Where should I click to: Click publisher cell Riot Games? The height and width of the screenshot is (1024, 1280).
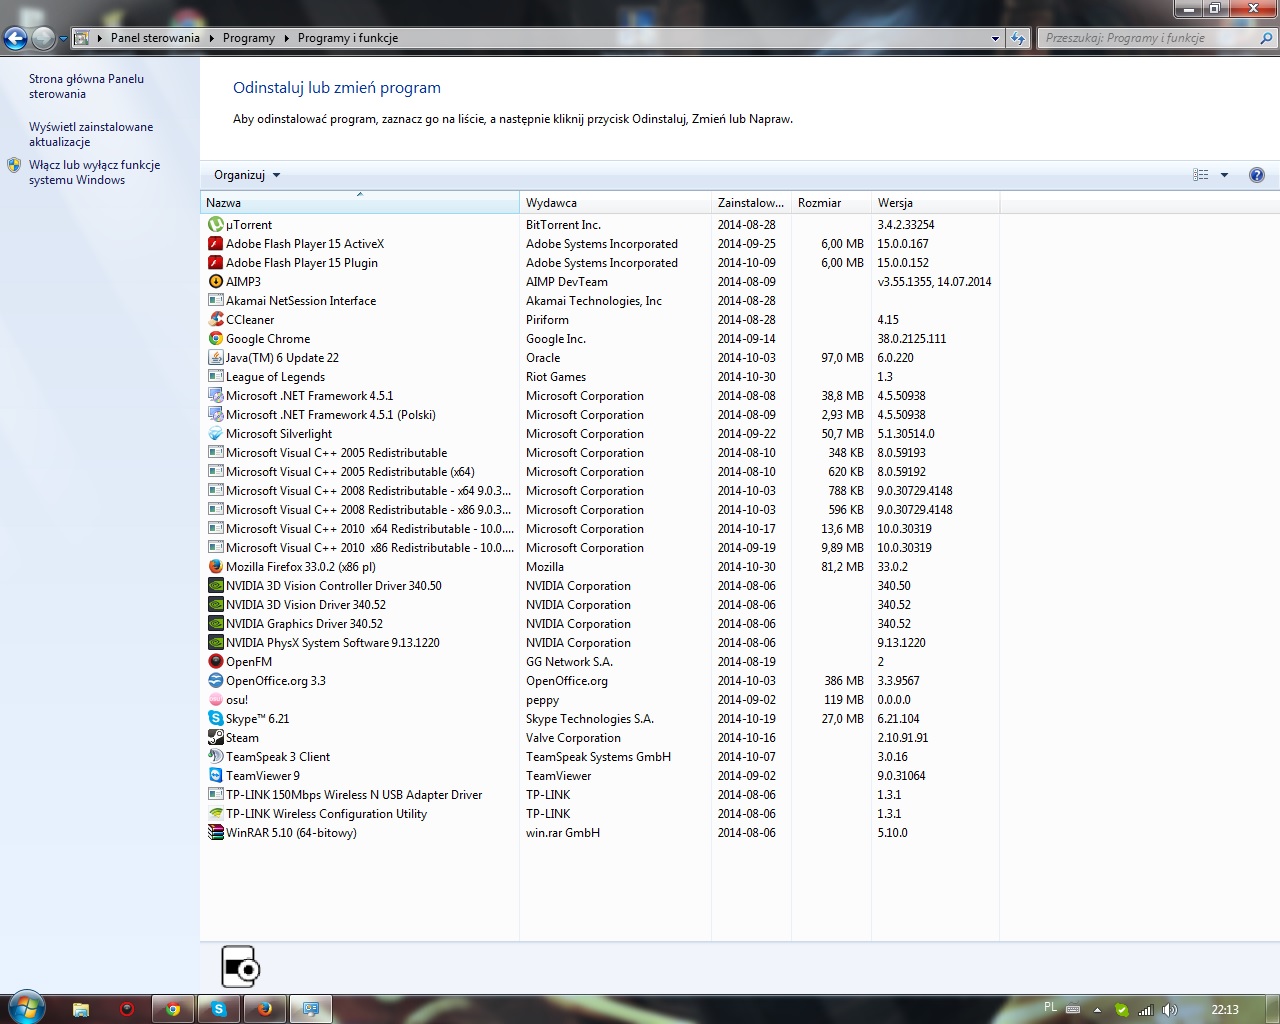[x=556, y=377]
